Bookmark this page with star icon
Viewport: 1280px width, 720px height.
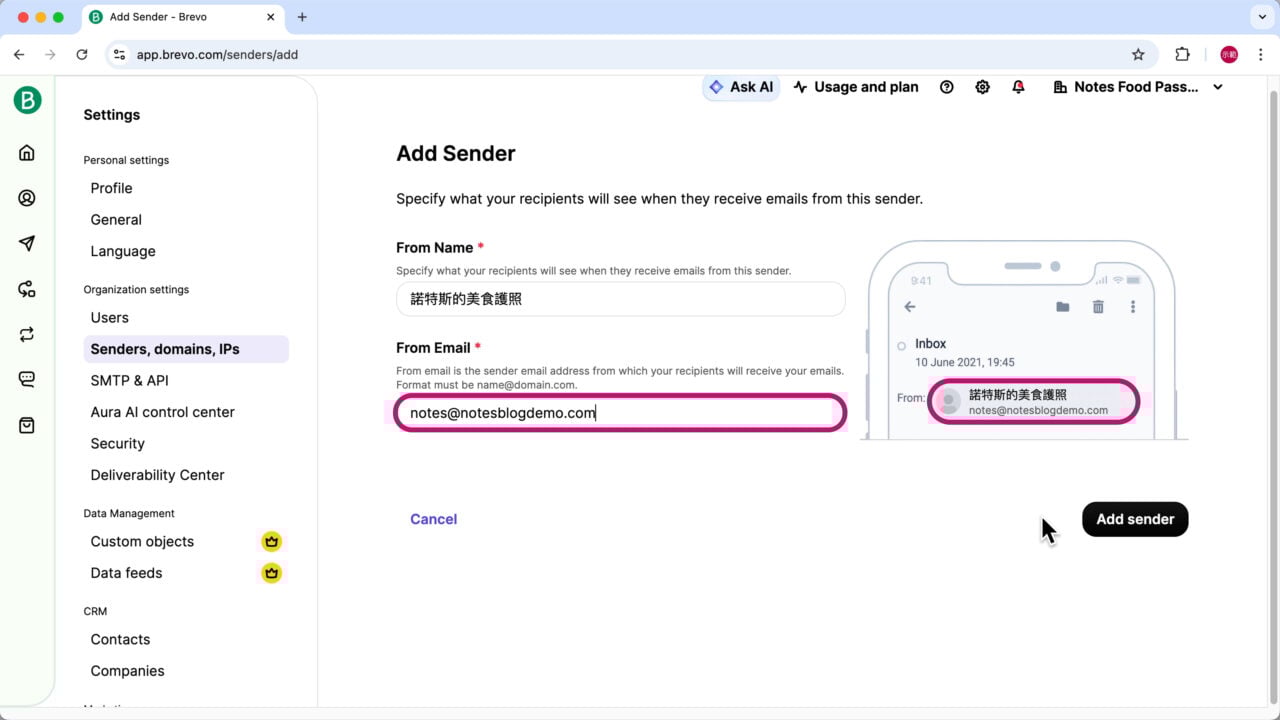point(1138,55)
